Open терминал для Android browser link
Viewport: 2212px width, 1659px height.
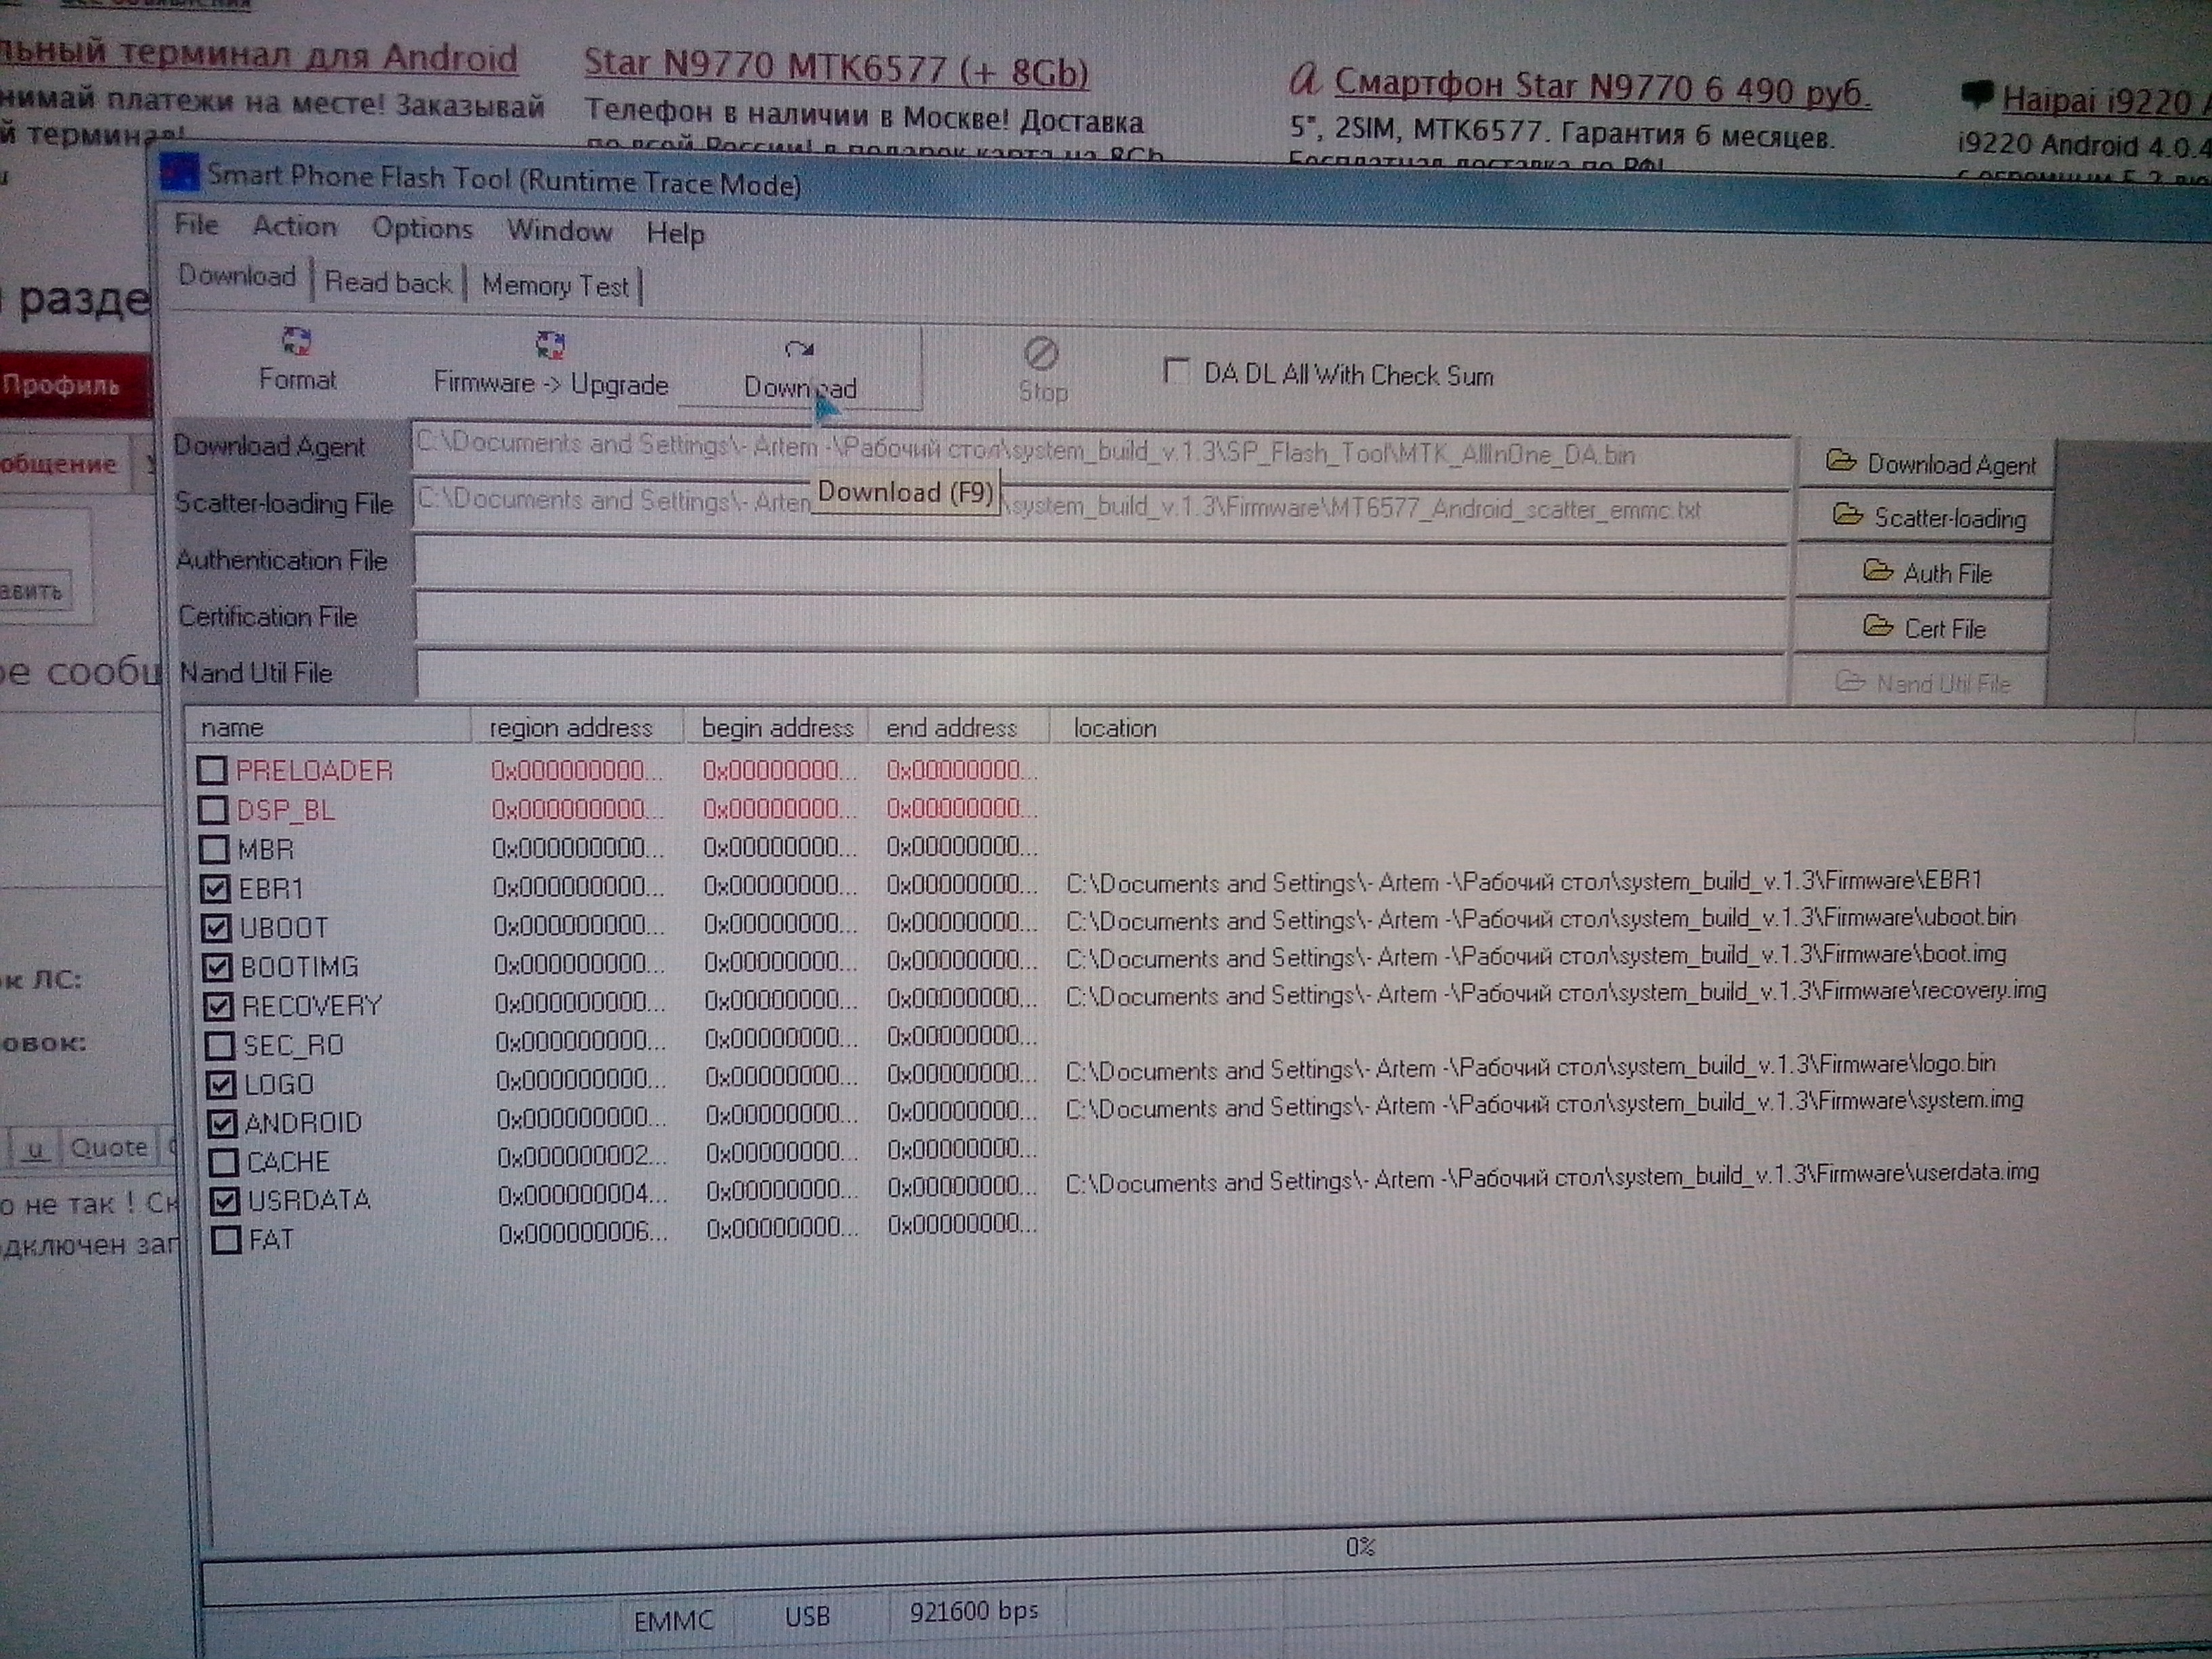[259, 55]
